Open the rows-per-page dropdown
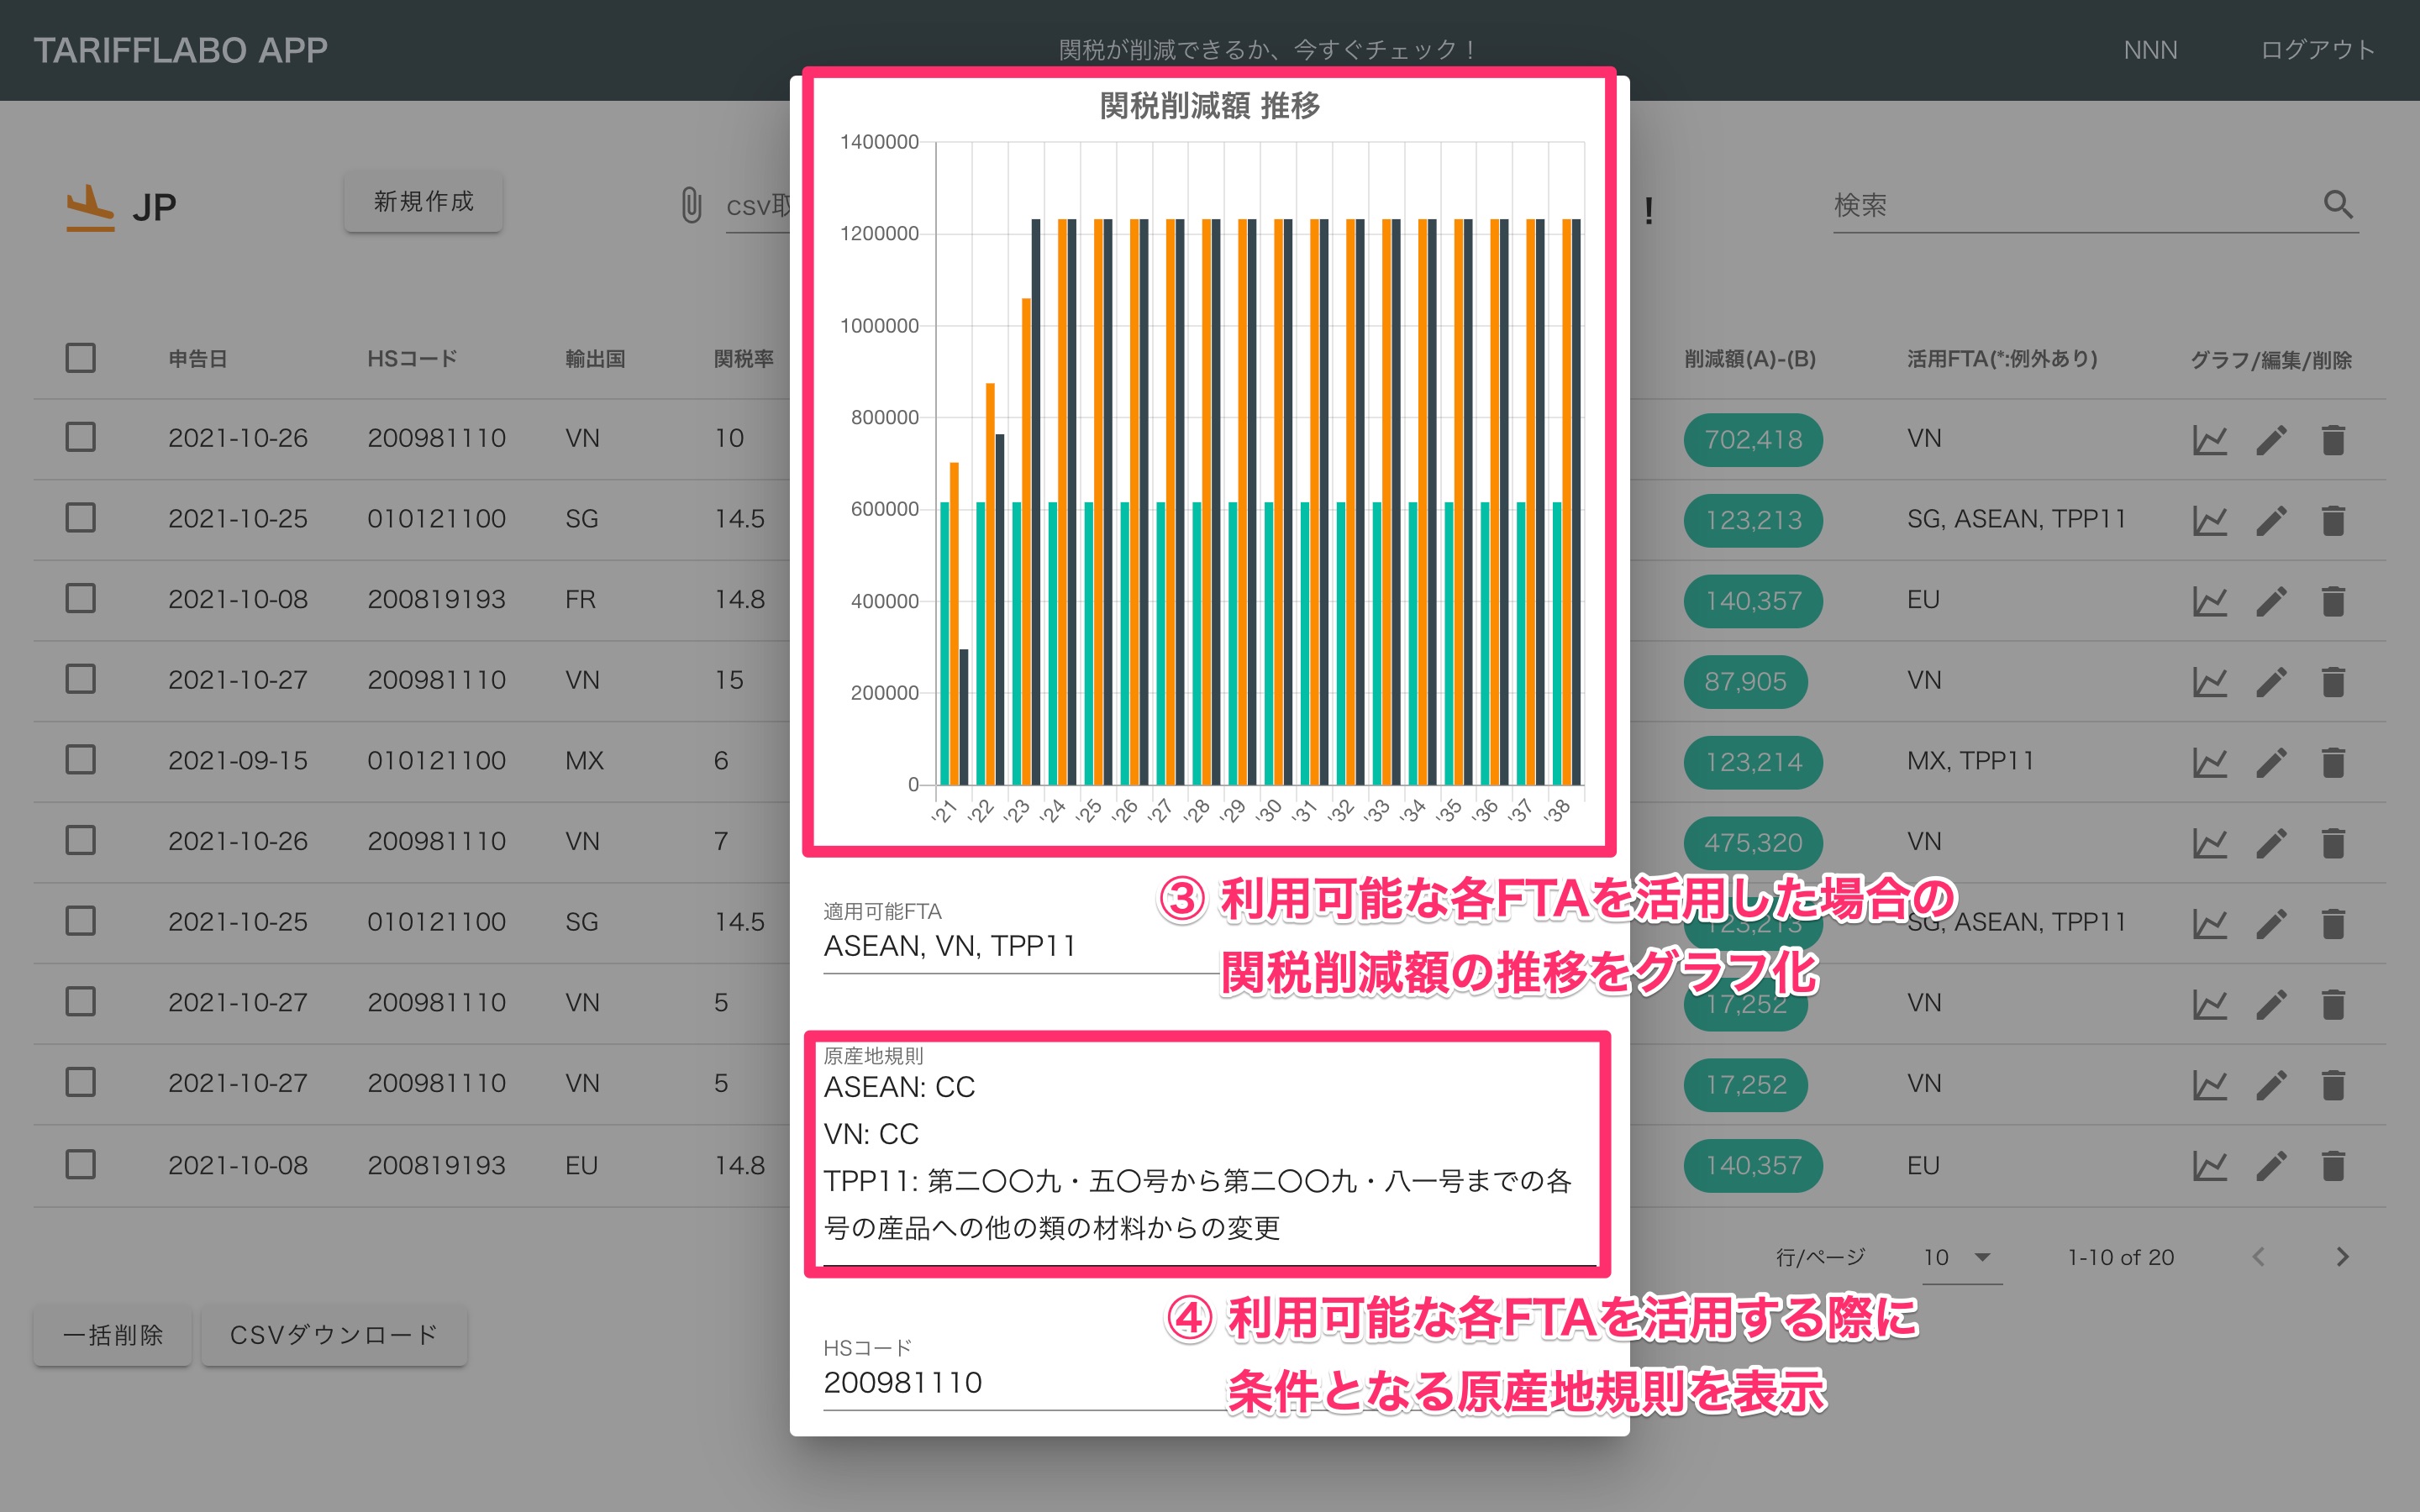 pos(1960,1257)
